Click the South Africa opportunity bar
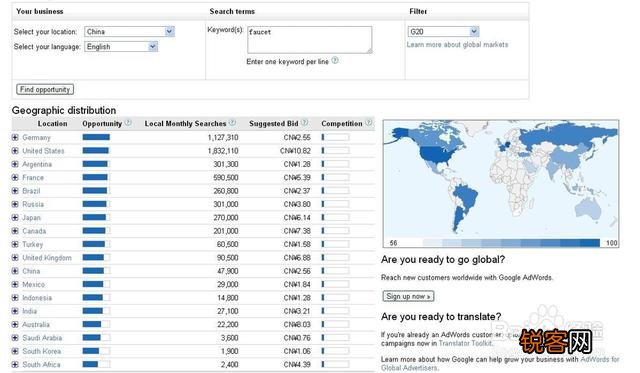Viewport: 640px width, 373px height. click(x=96, y=364)
